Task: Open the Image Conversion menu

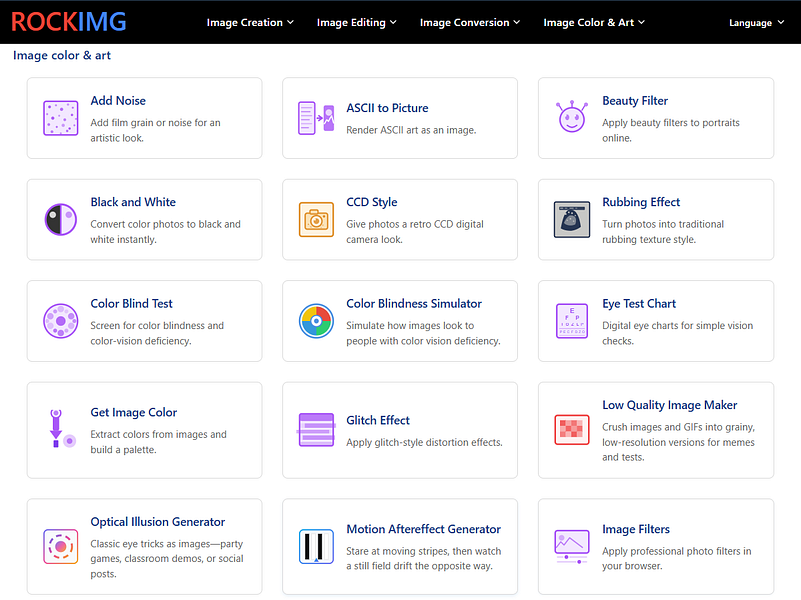Action: click(470, 22)
